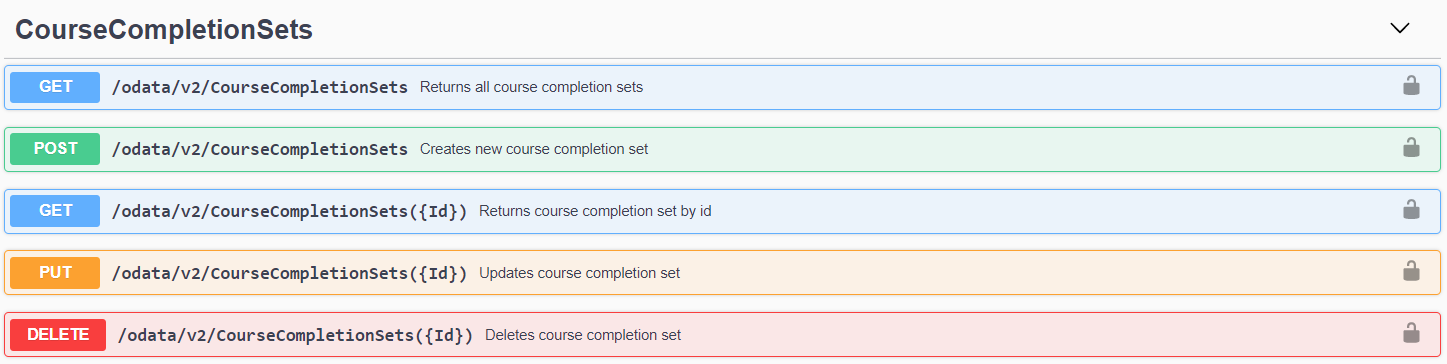This screenshot has height=364, width=1447.
Task: Open GET CourseCompletionSets({Id}) path
Action: pyautogui.click(x=290, y=211)
